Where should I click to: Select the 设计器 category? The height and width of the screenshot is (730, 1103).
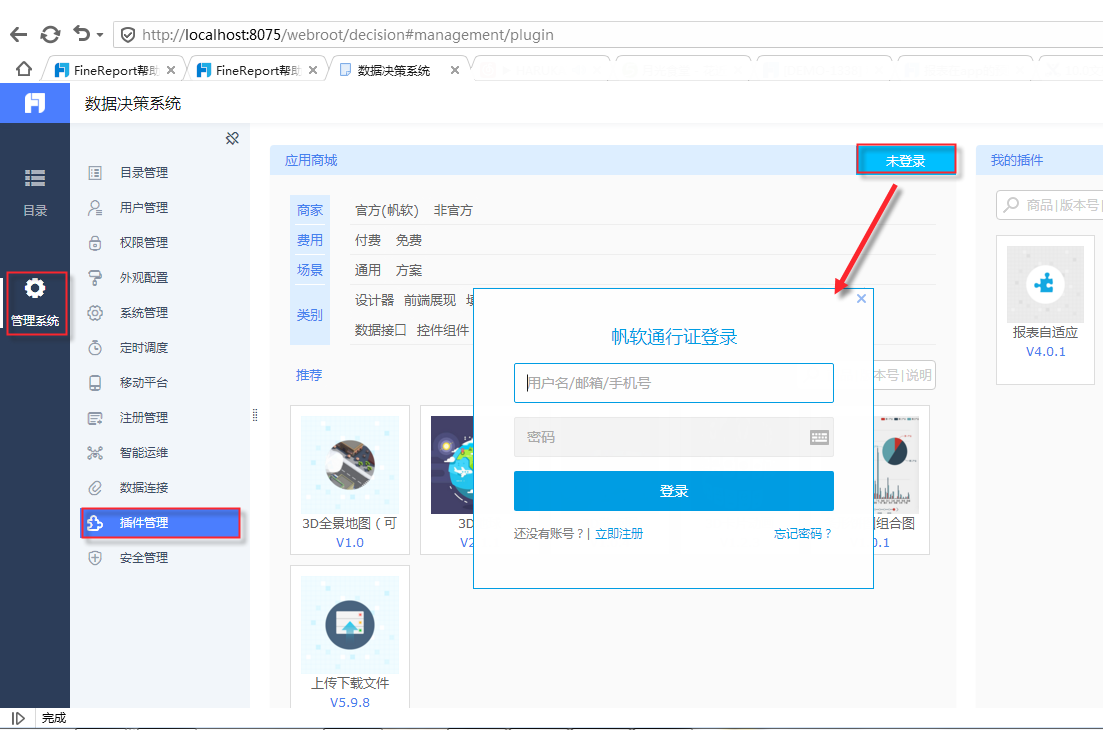374,300
